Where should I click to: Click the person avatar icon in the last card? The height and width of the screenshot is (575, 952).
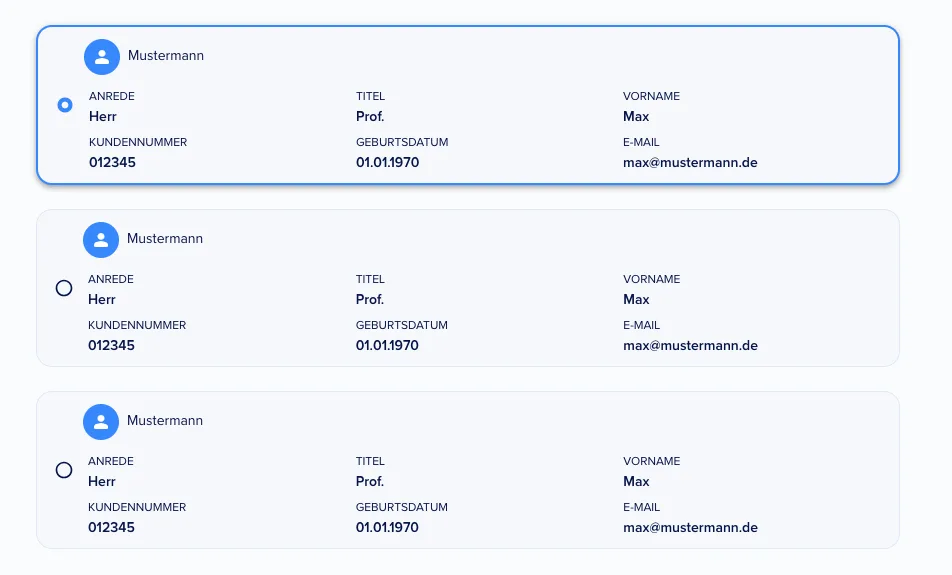click(101, 422)
